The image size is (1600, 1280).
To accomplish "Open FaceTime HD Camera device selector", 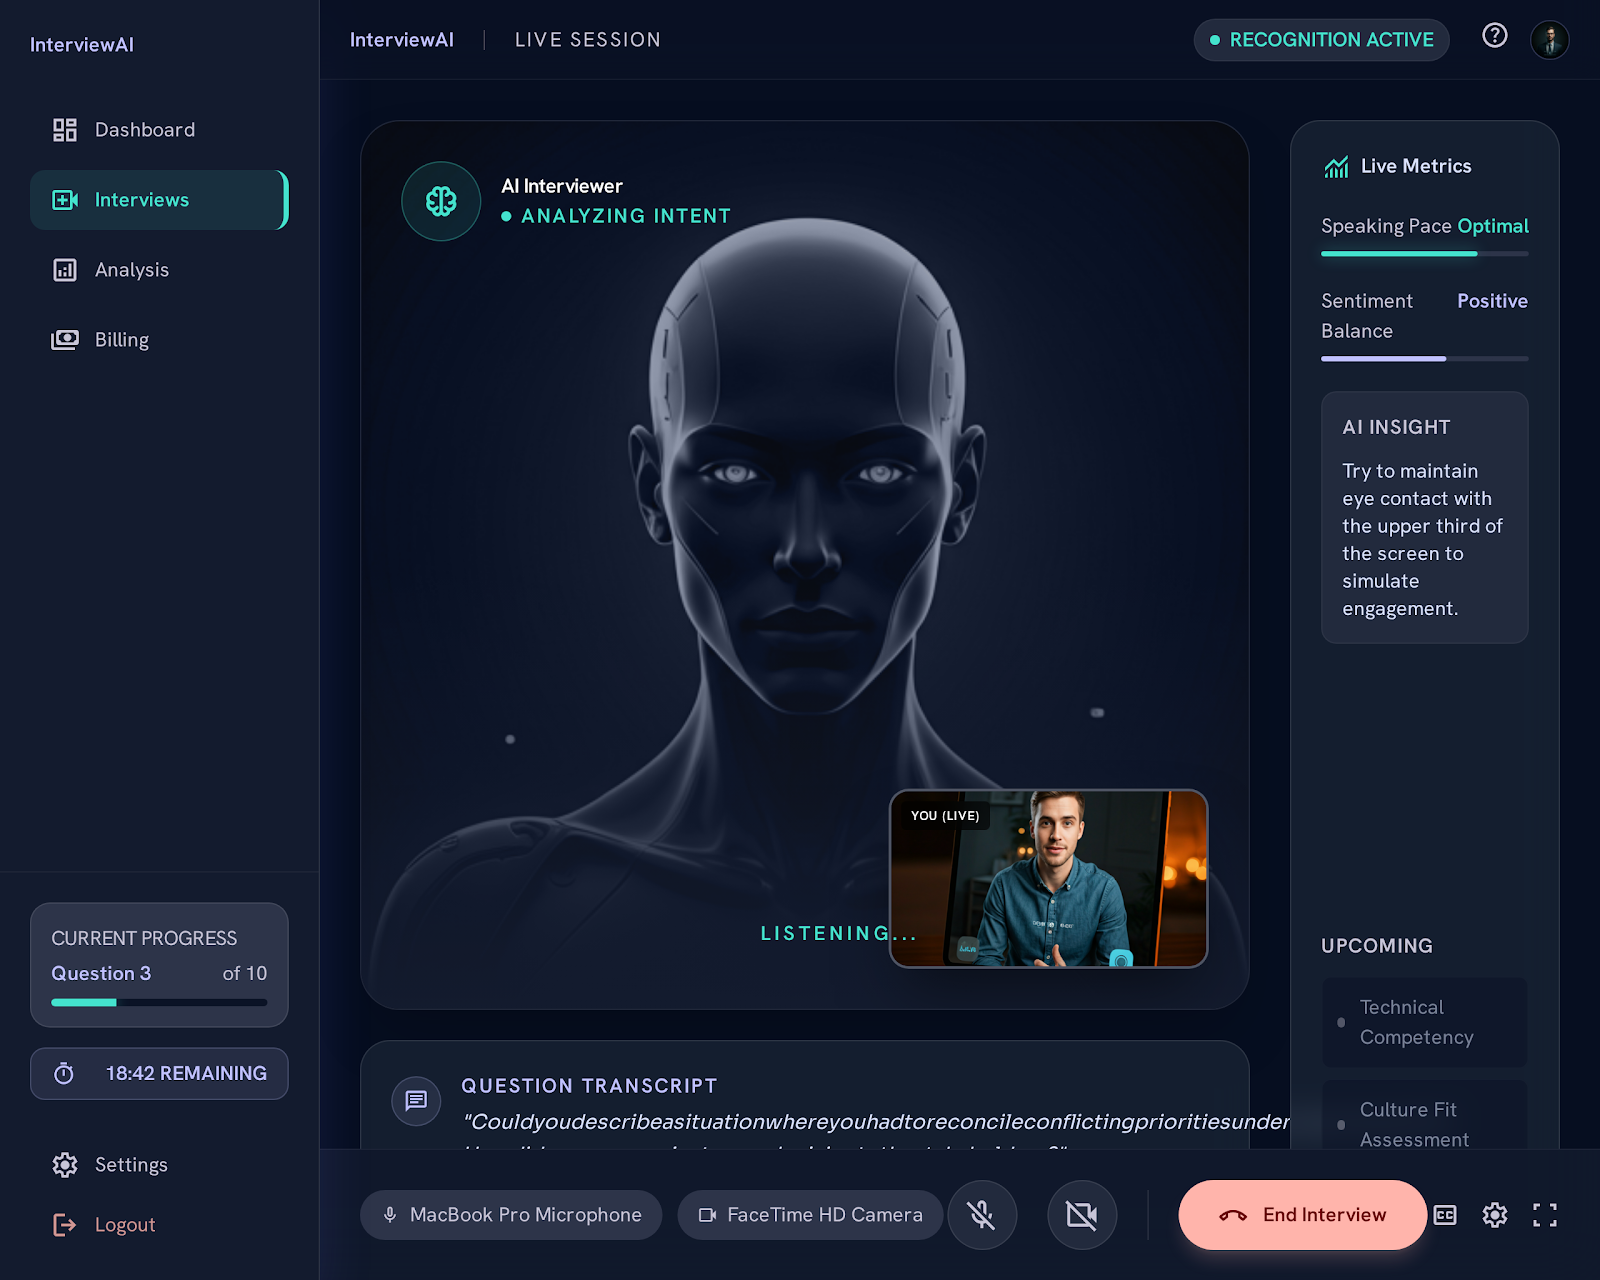I will pos(810,1215).
